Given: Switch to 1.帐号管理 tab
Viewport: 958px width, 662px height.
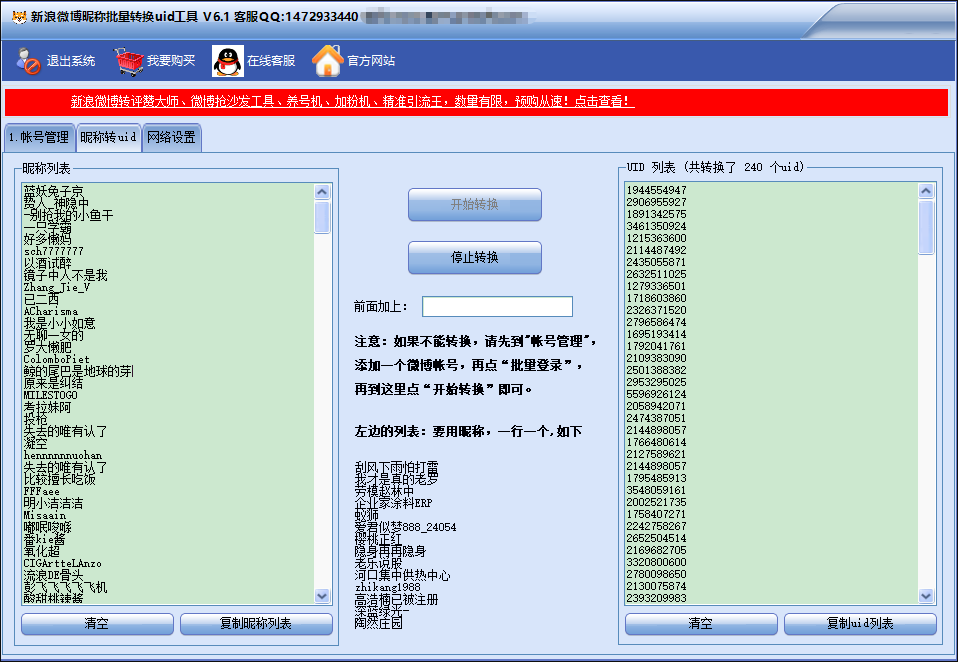Looking at the screenshot, I should pyautogui.click(x=39, y=137).
